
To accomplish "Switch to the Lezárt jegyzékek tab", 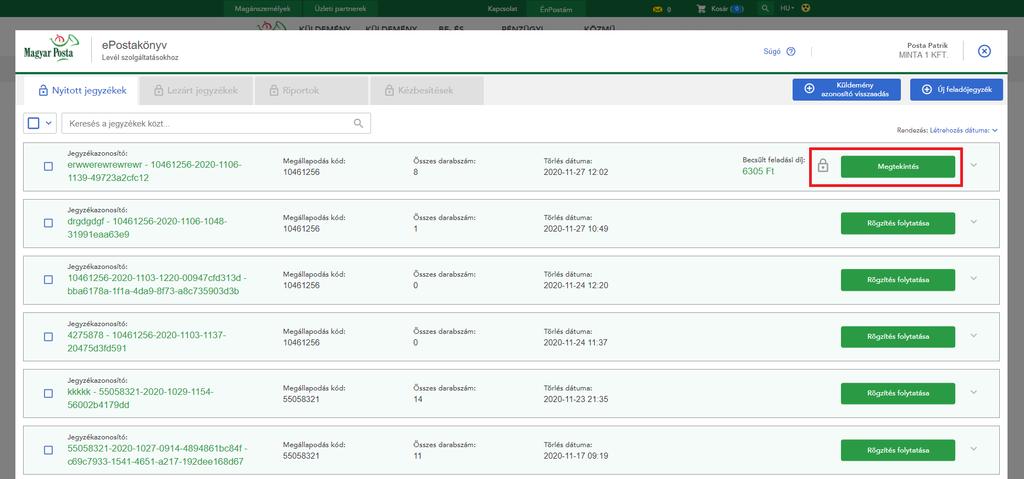I will pyautogui.click(x=196, y=91).
